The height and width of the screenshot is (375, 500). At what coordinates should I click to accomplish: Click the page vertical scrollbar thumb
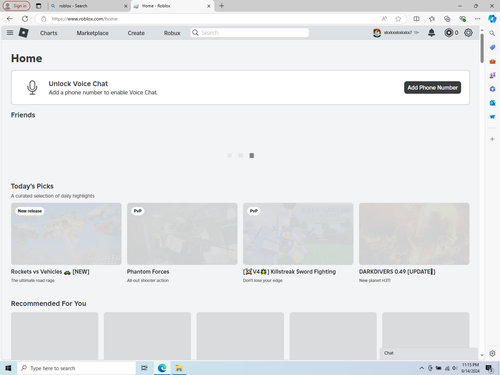tap(482, 48)
